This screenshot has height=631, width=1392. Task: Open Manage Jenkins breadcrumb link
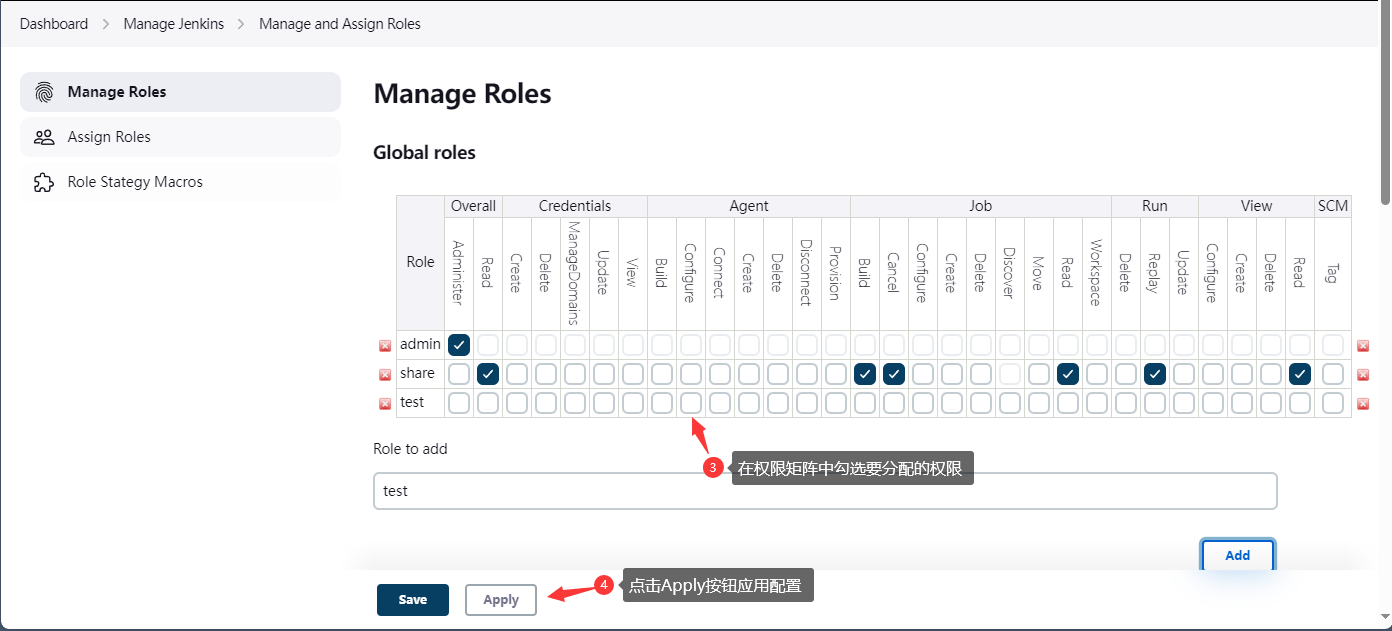click(173, 24)
